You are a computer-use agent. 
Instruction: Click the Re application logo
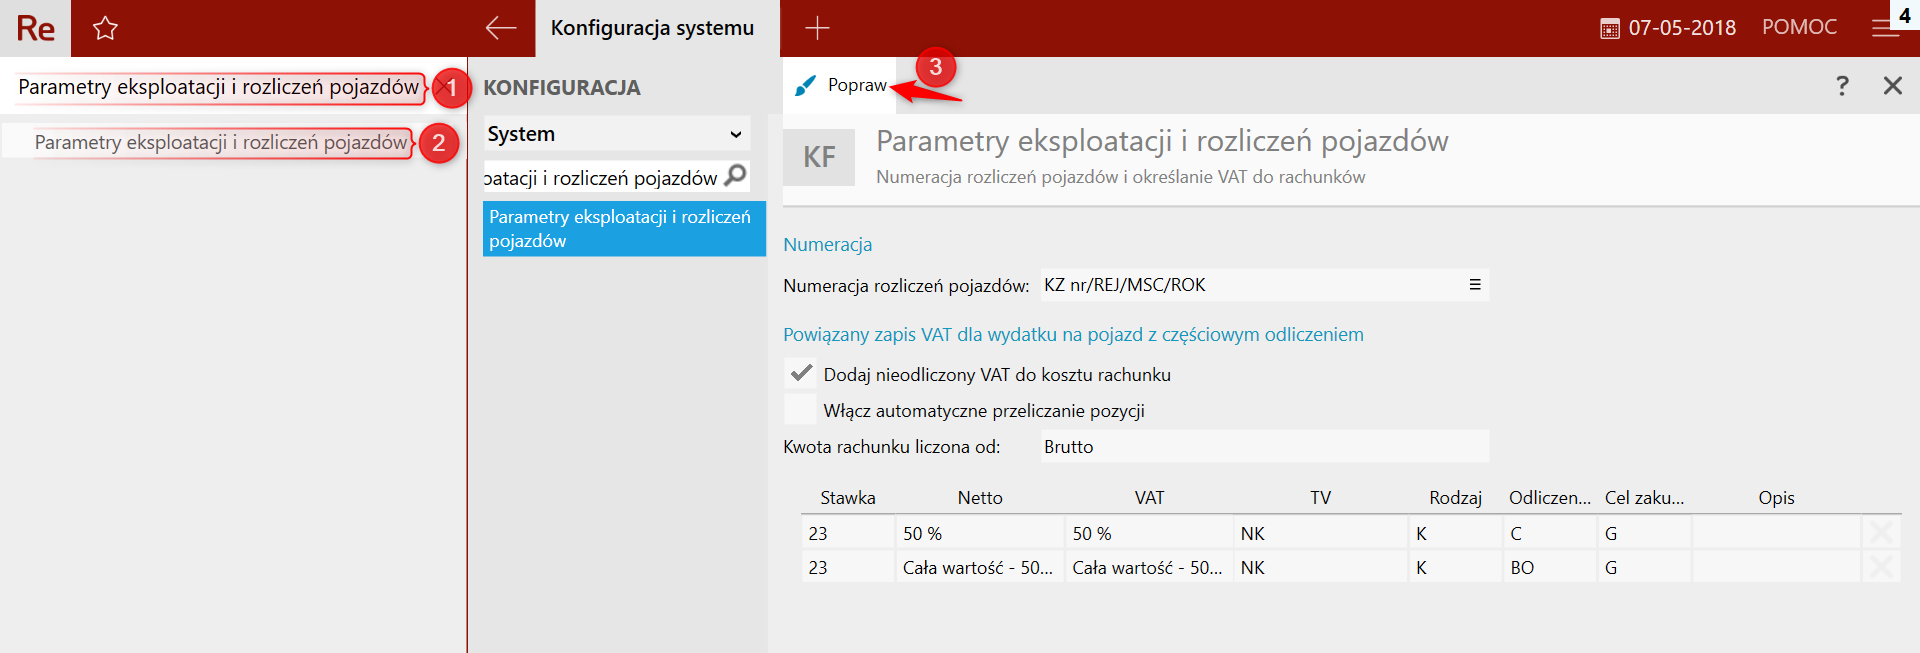pyautogui.click(x=35, y=28)
